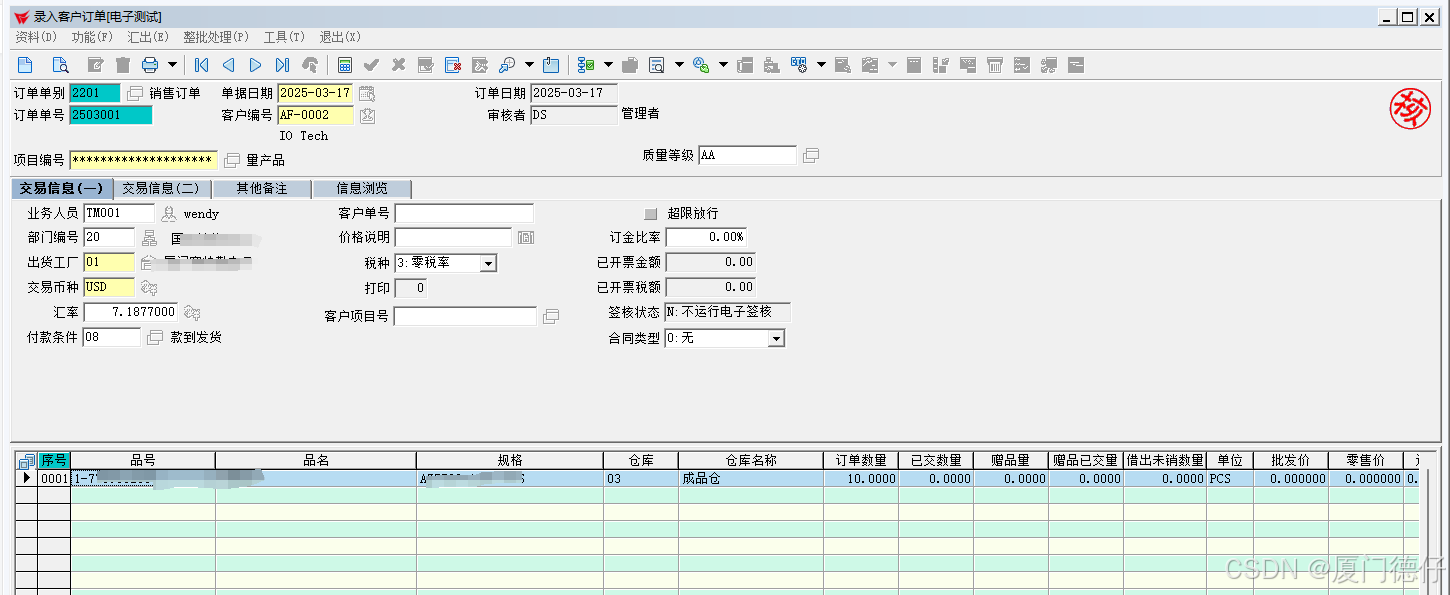This screenshot has height=595, width=1450.
Task: Click icon beside 价格说明 field
Action: [526, 238]
